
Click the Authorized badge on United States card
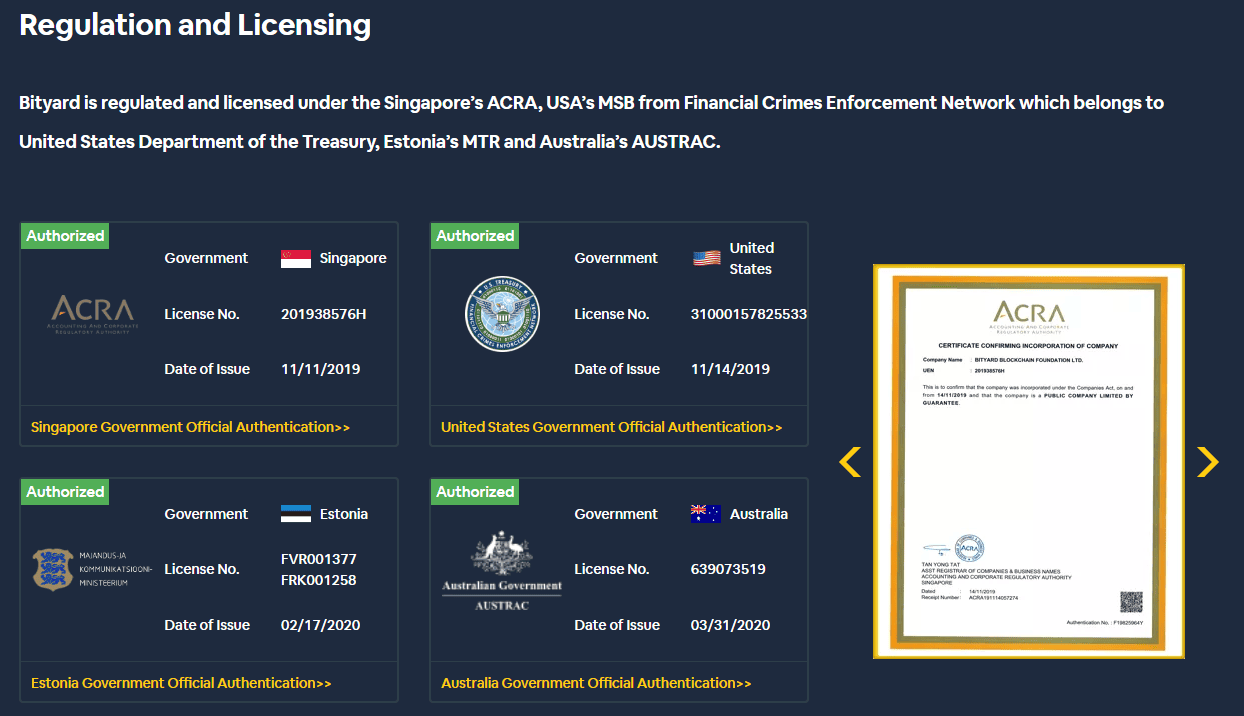(x=475, y=236)
